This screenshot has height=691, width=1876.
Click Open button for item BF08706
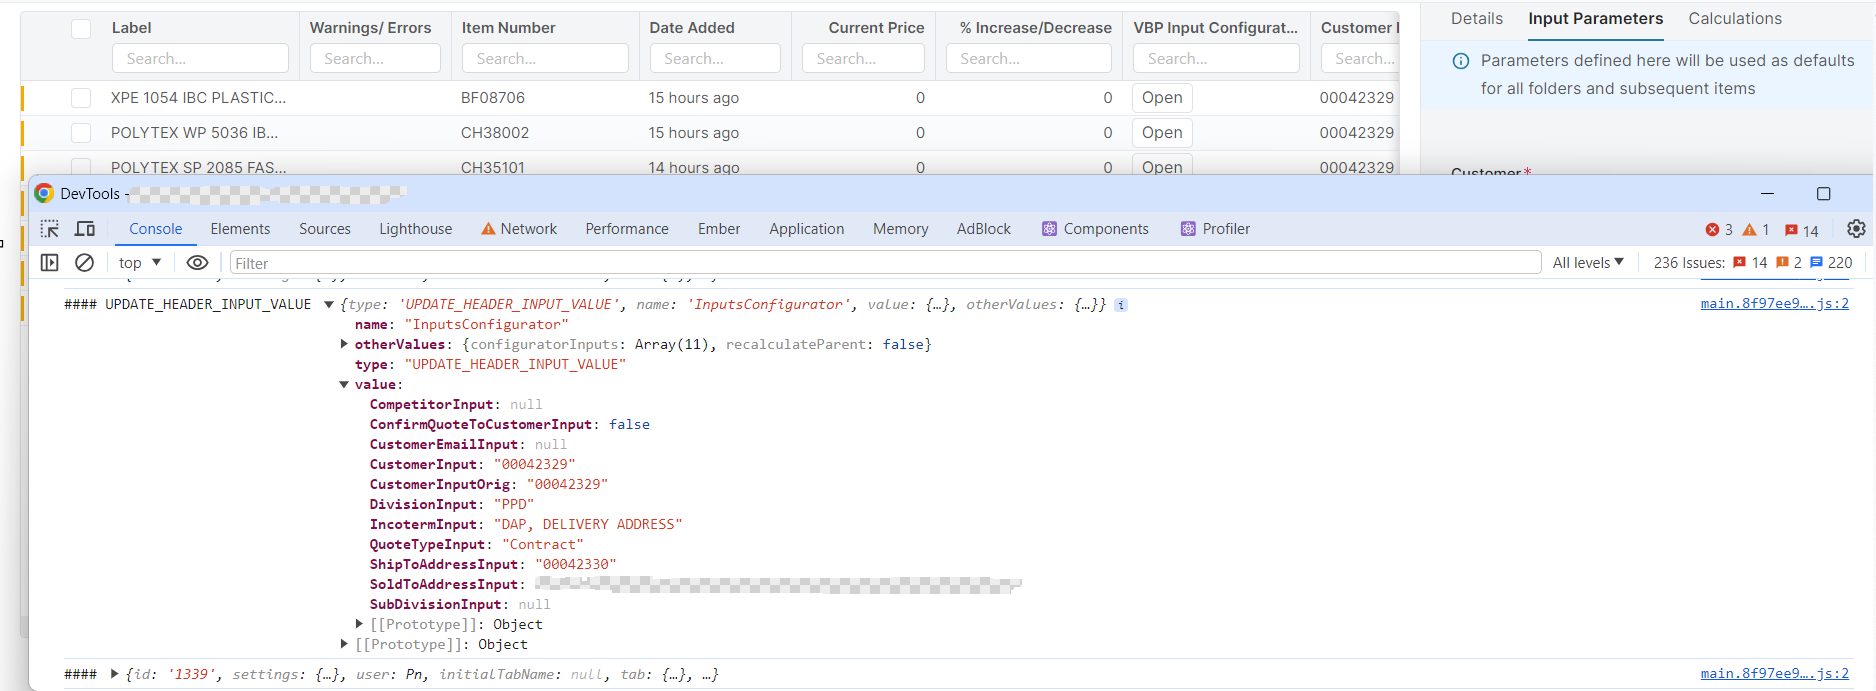pos(1162,98)
